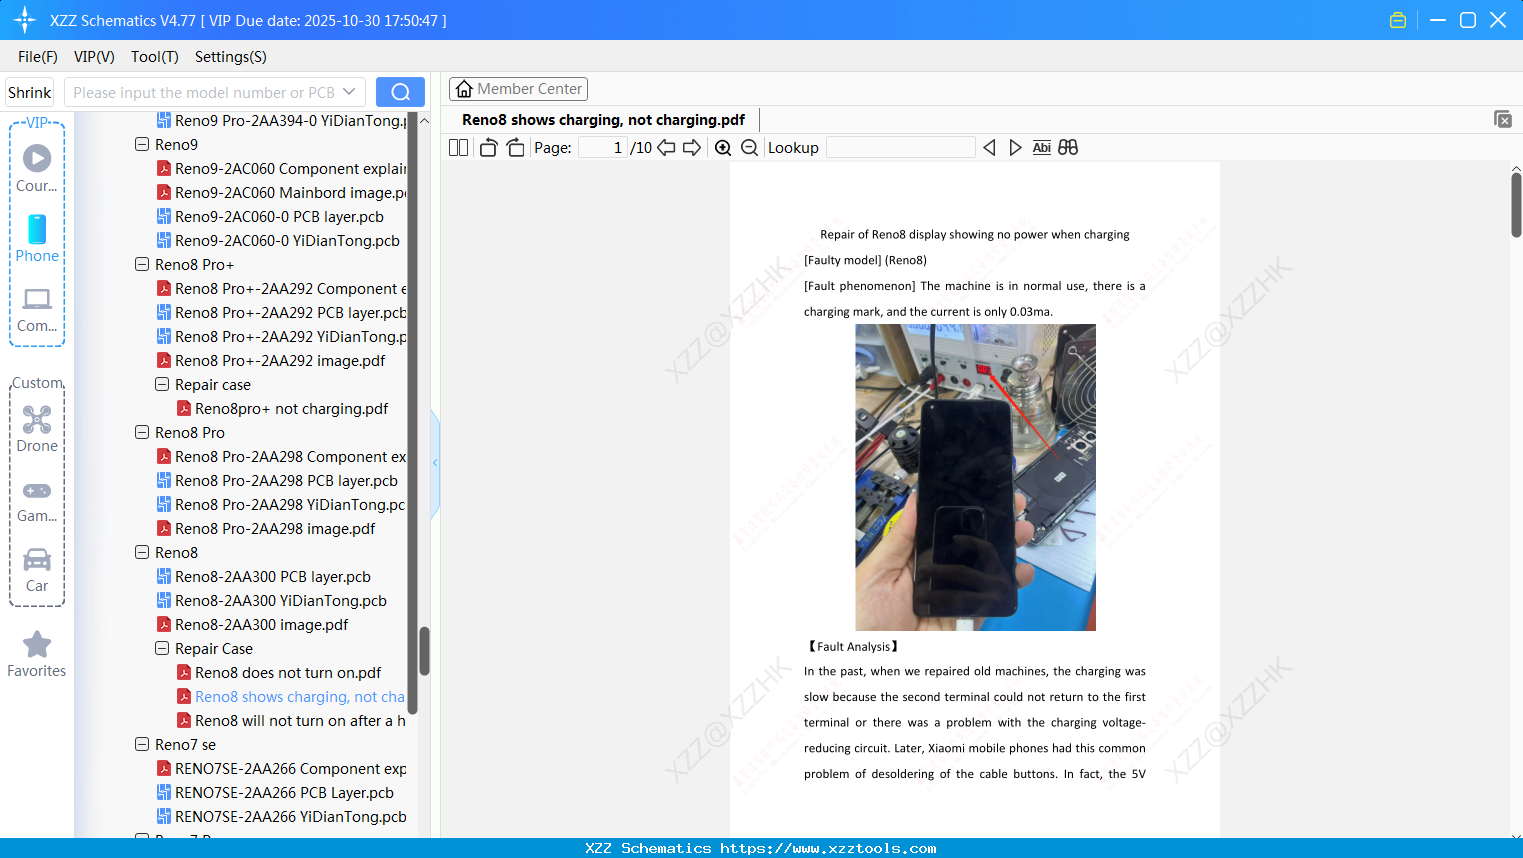
Task: Zoom out of the PDF document
Action: click(749, 148)
